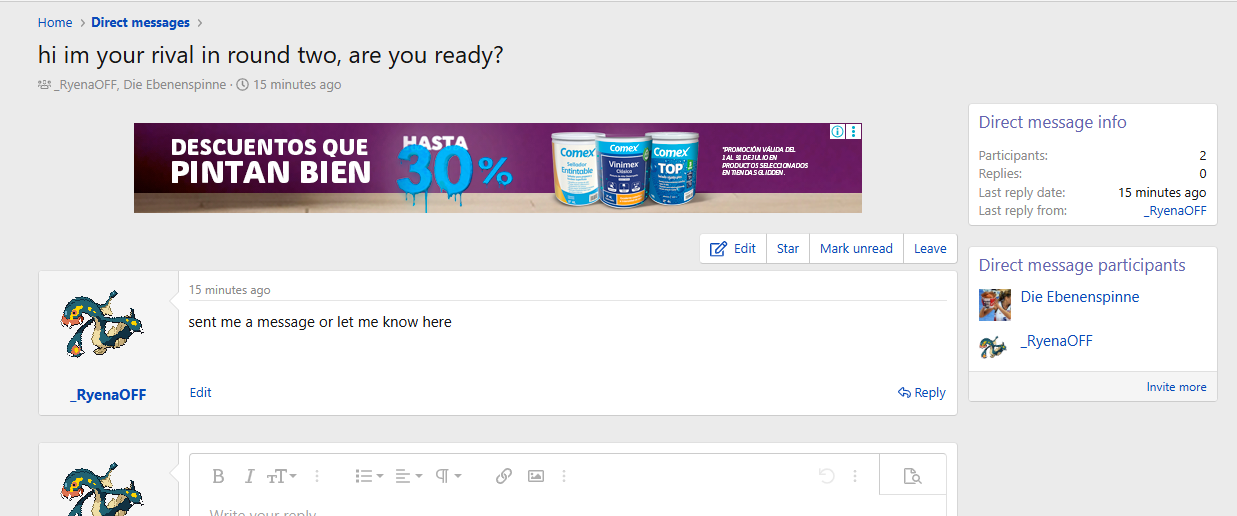This screenshot has width=1237, height=516.
Task: Click the undo icon in editor
Action: [827, 476]
